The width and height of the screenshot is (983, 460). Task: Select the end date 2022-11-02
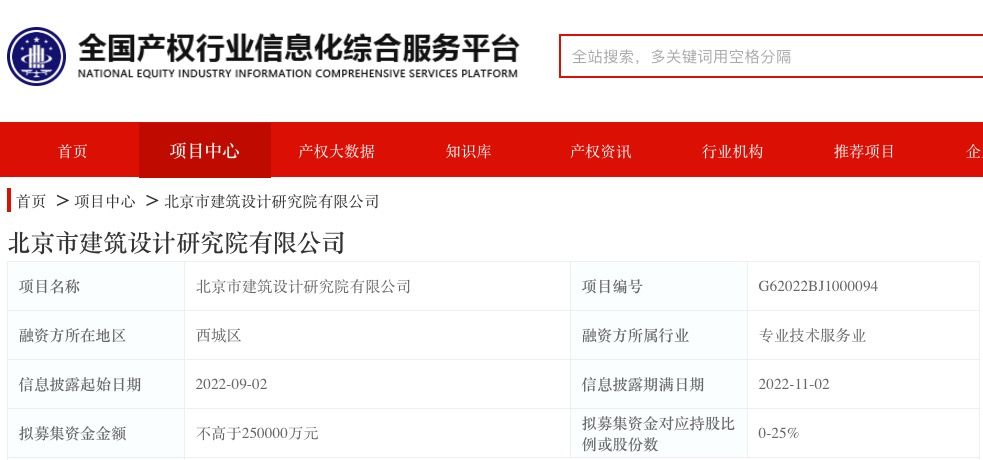(x=794, y=384)
